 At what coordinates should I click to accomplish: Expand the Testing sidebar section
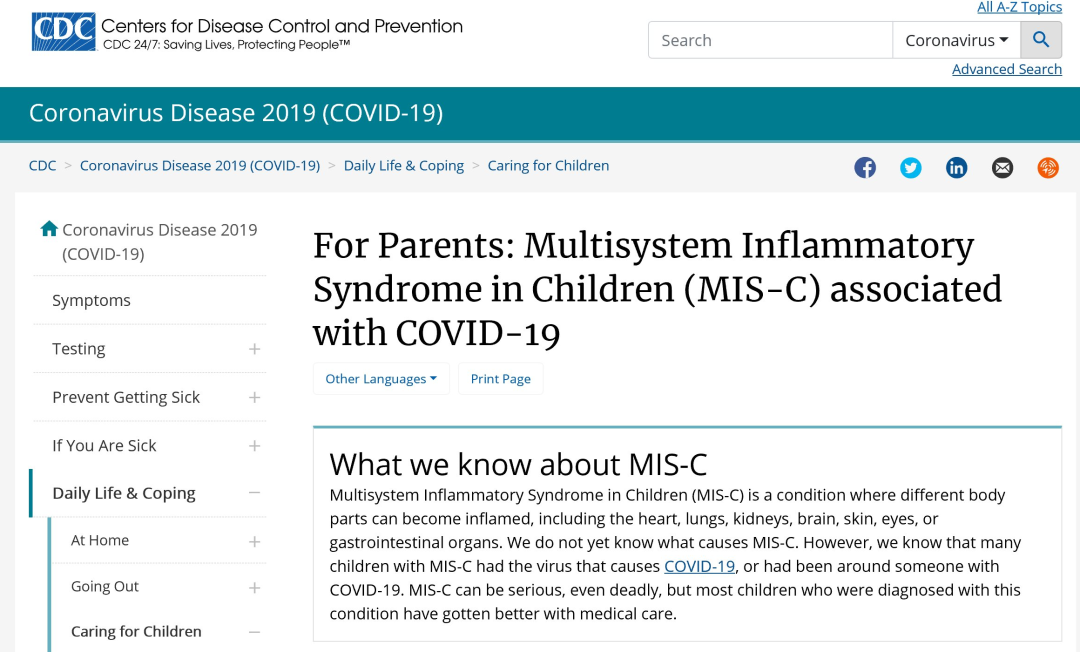coord(254,349)
